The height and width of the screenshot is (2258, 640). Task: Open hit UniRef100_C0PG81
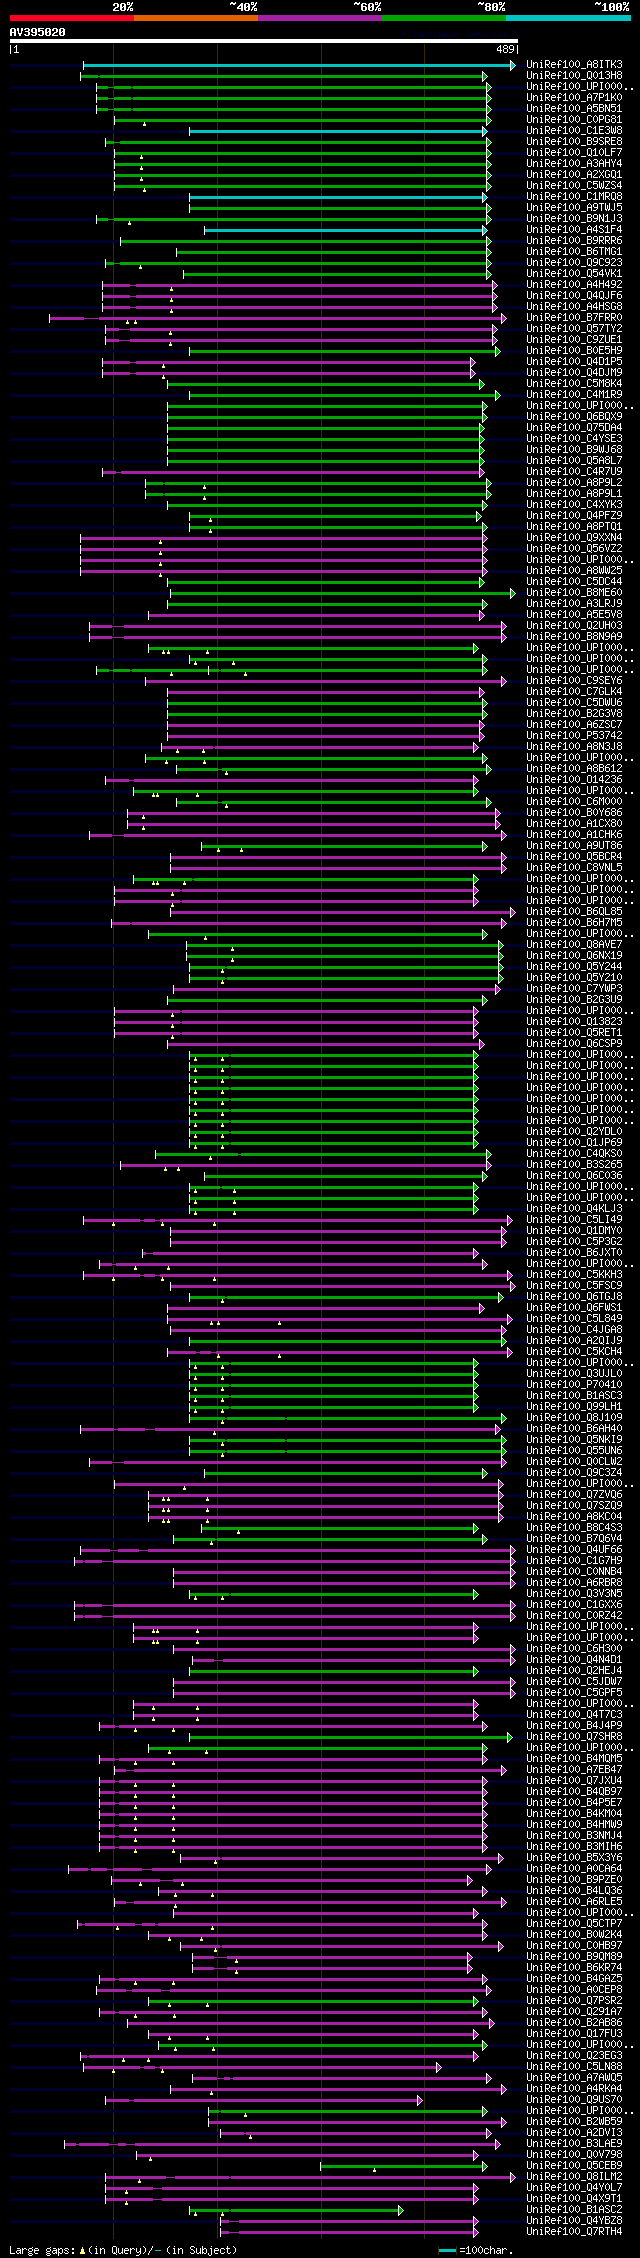pos(574,120)
